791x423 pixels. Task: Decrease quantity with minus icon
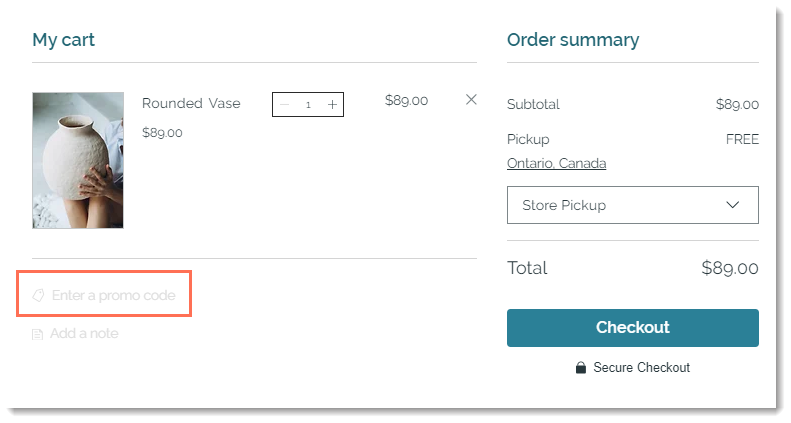(285, 104)
